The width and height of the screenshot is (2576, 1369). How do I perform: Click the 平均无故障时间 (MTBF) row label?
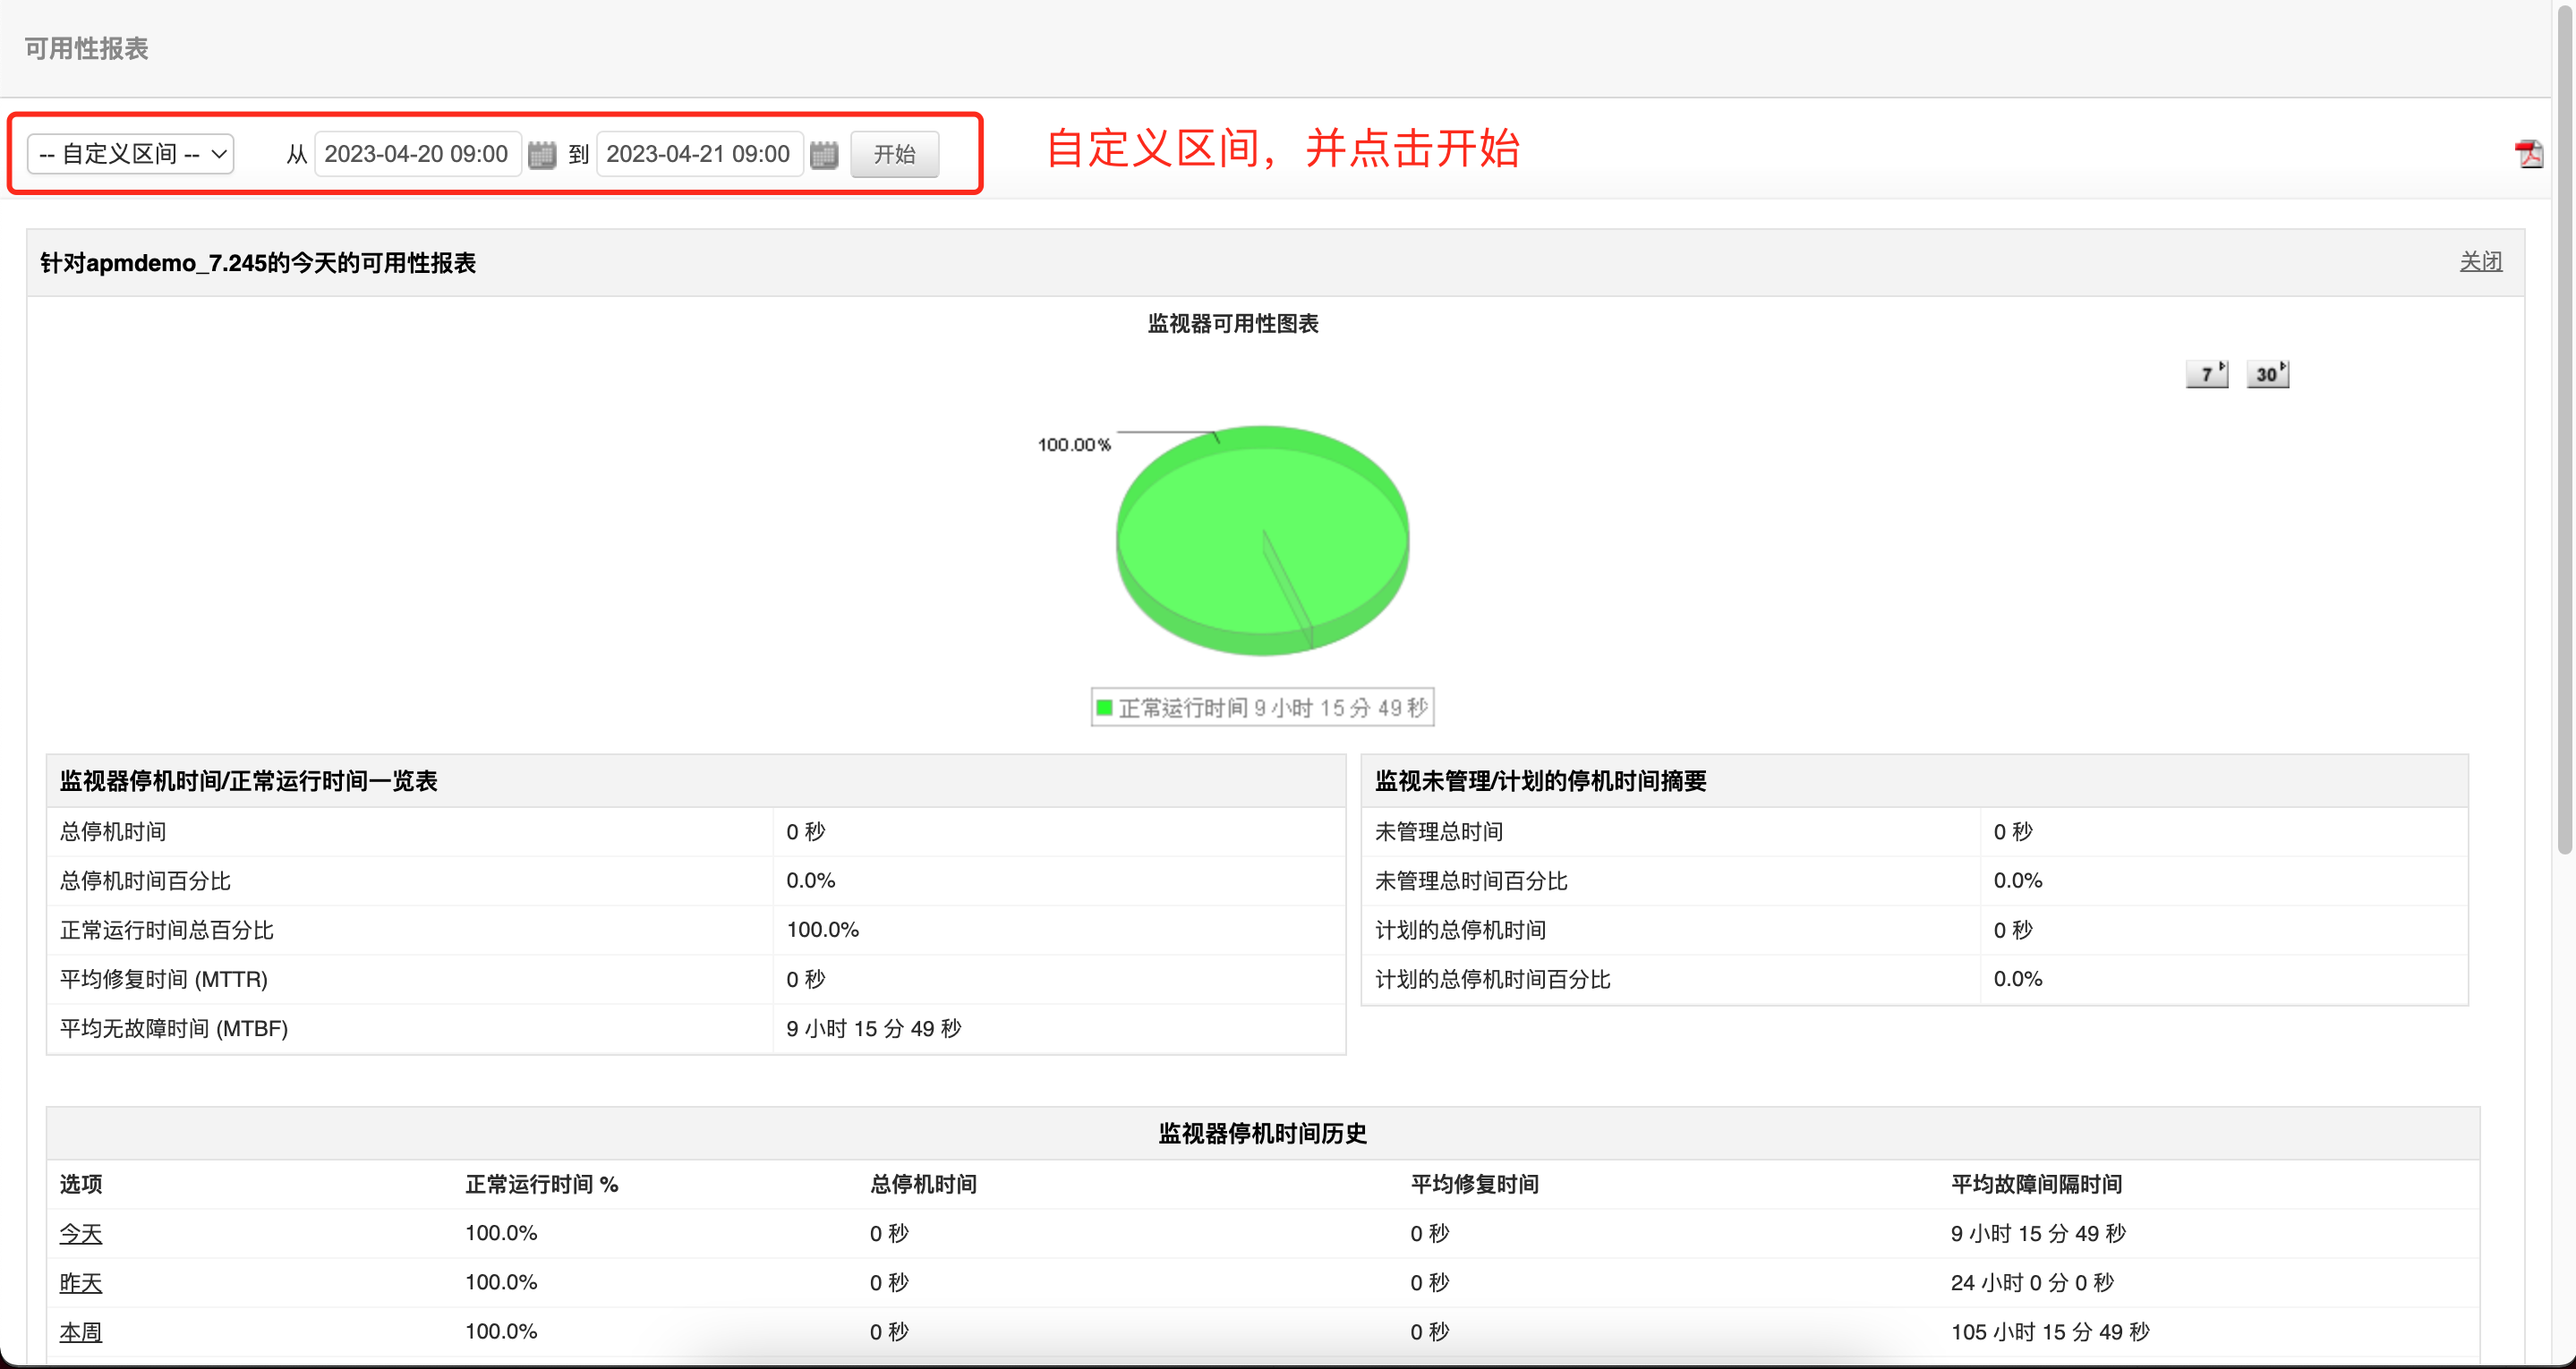coord(174,1028)
